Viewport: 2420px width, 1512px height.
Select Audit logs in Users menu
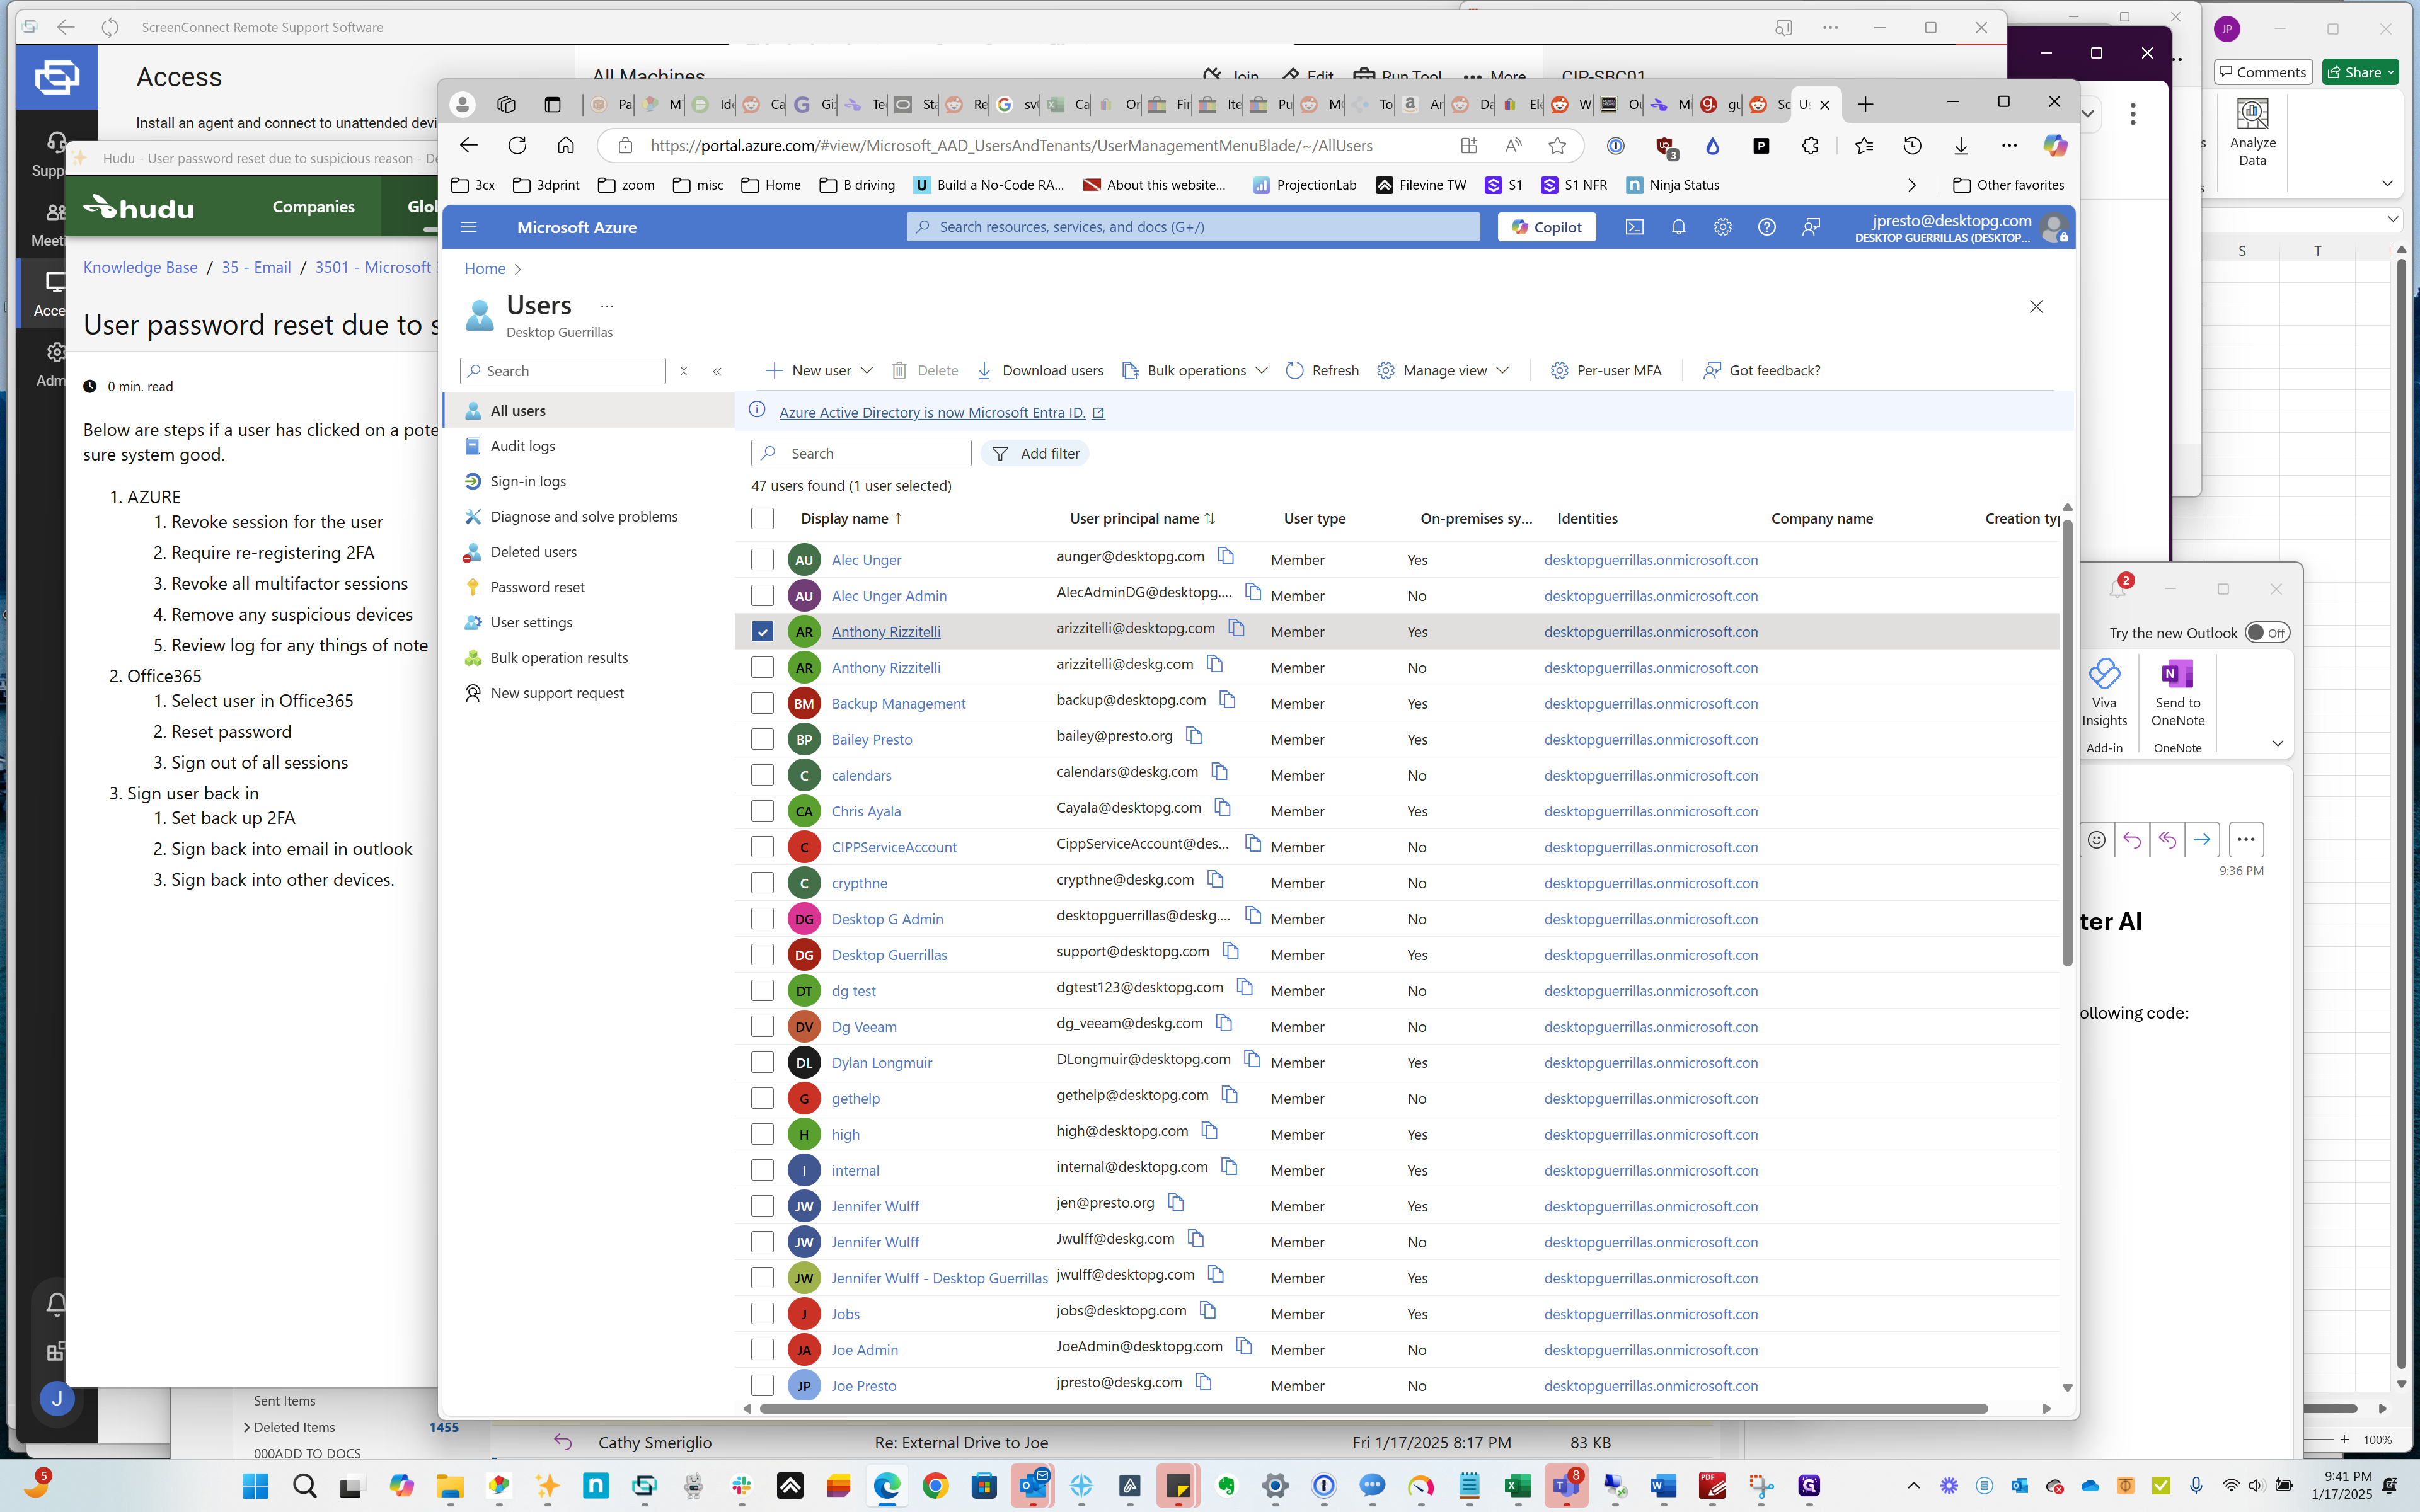[x=522, y=446]
